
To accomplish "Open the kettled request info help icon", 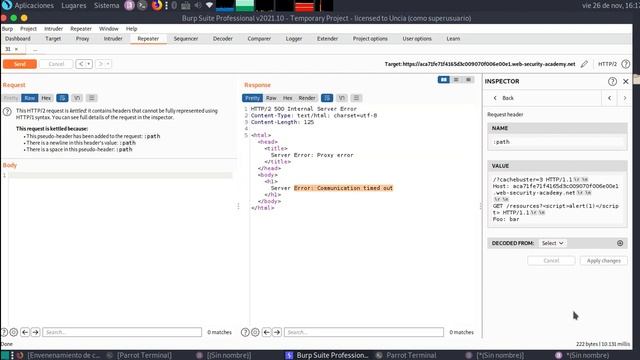I will coord(7,111).
